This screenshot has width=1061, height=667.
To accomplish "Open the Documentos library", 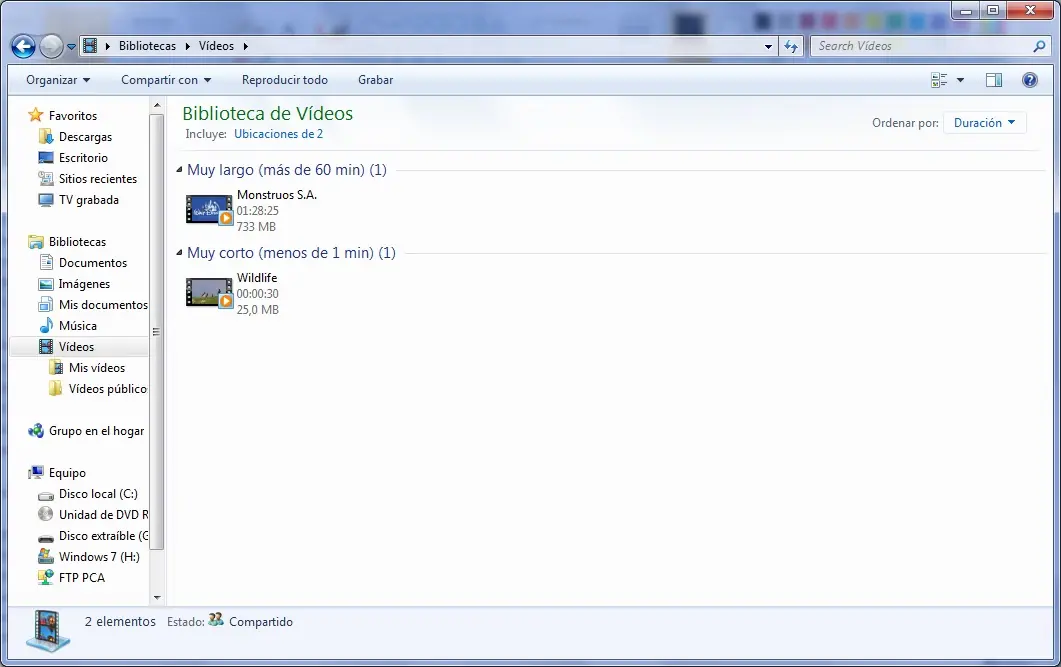I will (93, 262).
